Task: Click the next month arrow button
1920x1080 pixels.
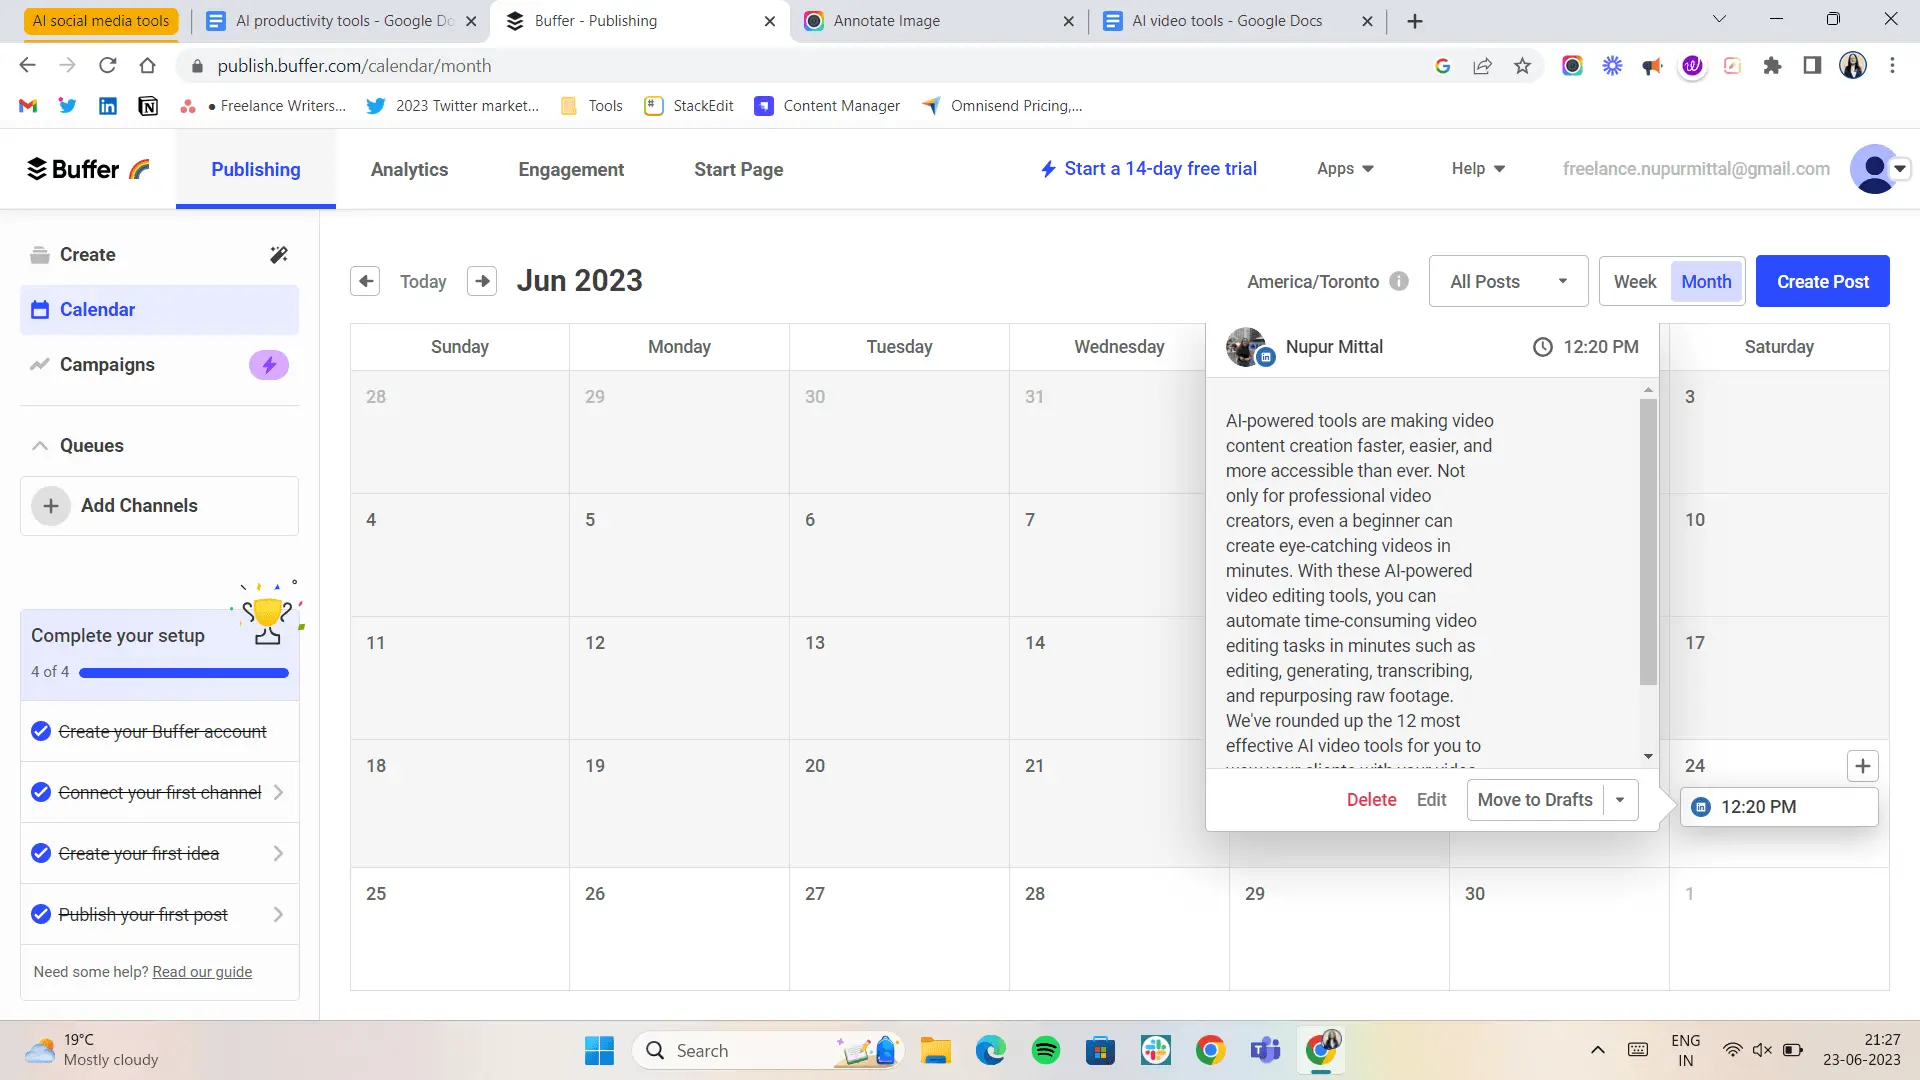Action: (x=482, y=281)
